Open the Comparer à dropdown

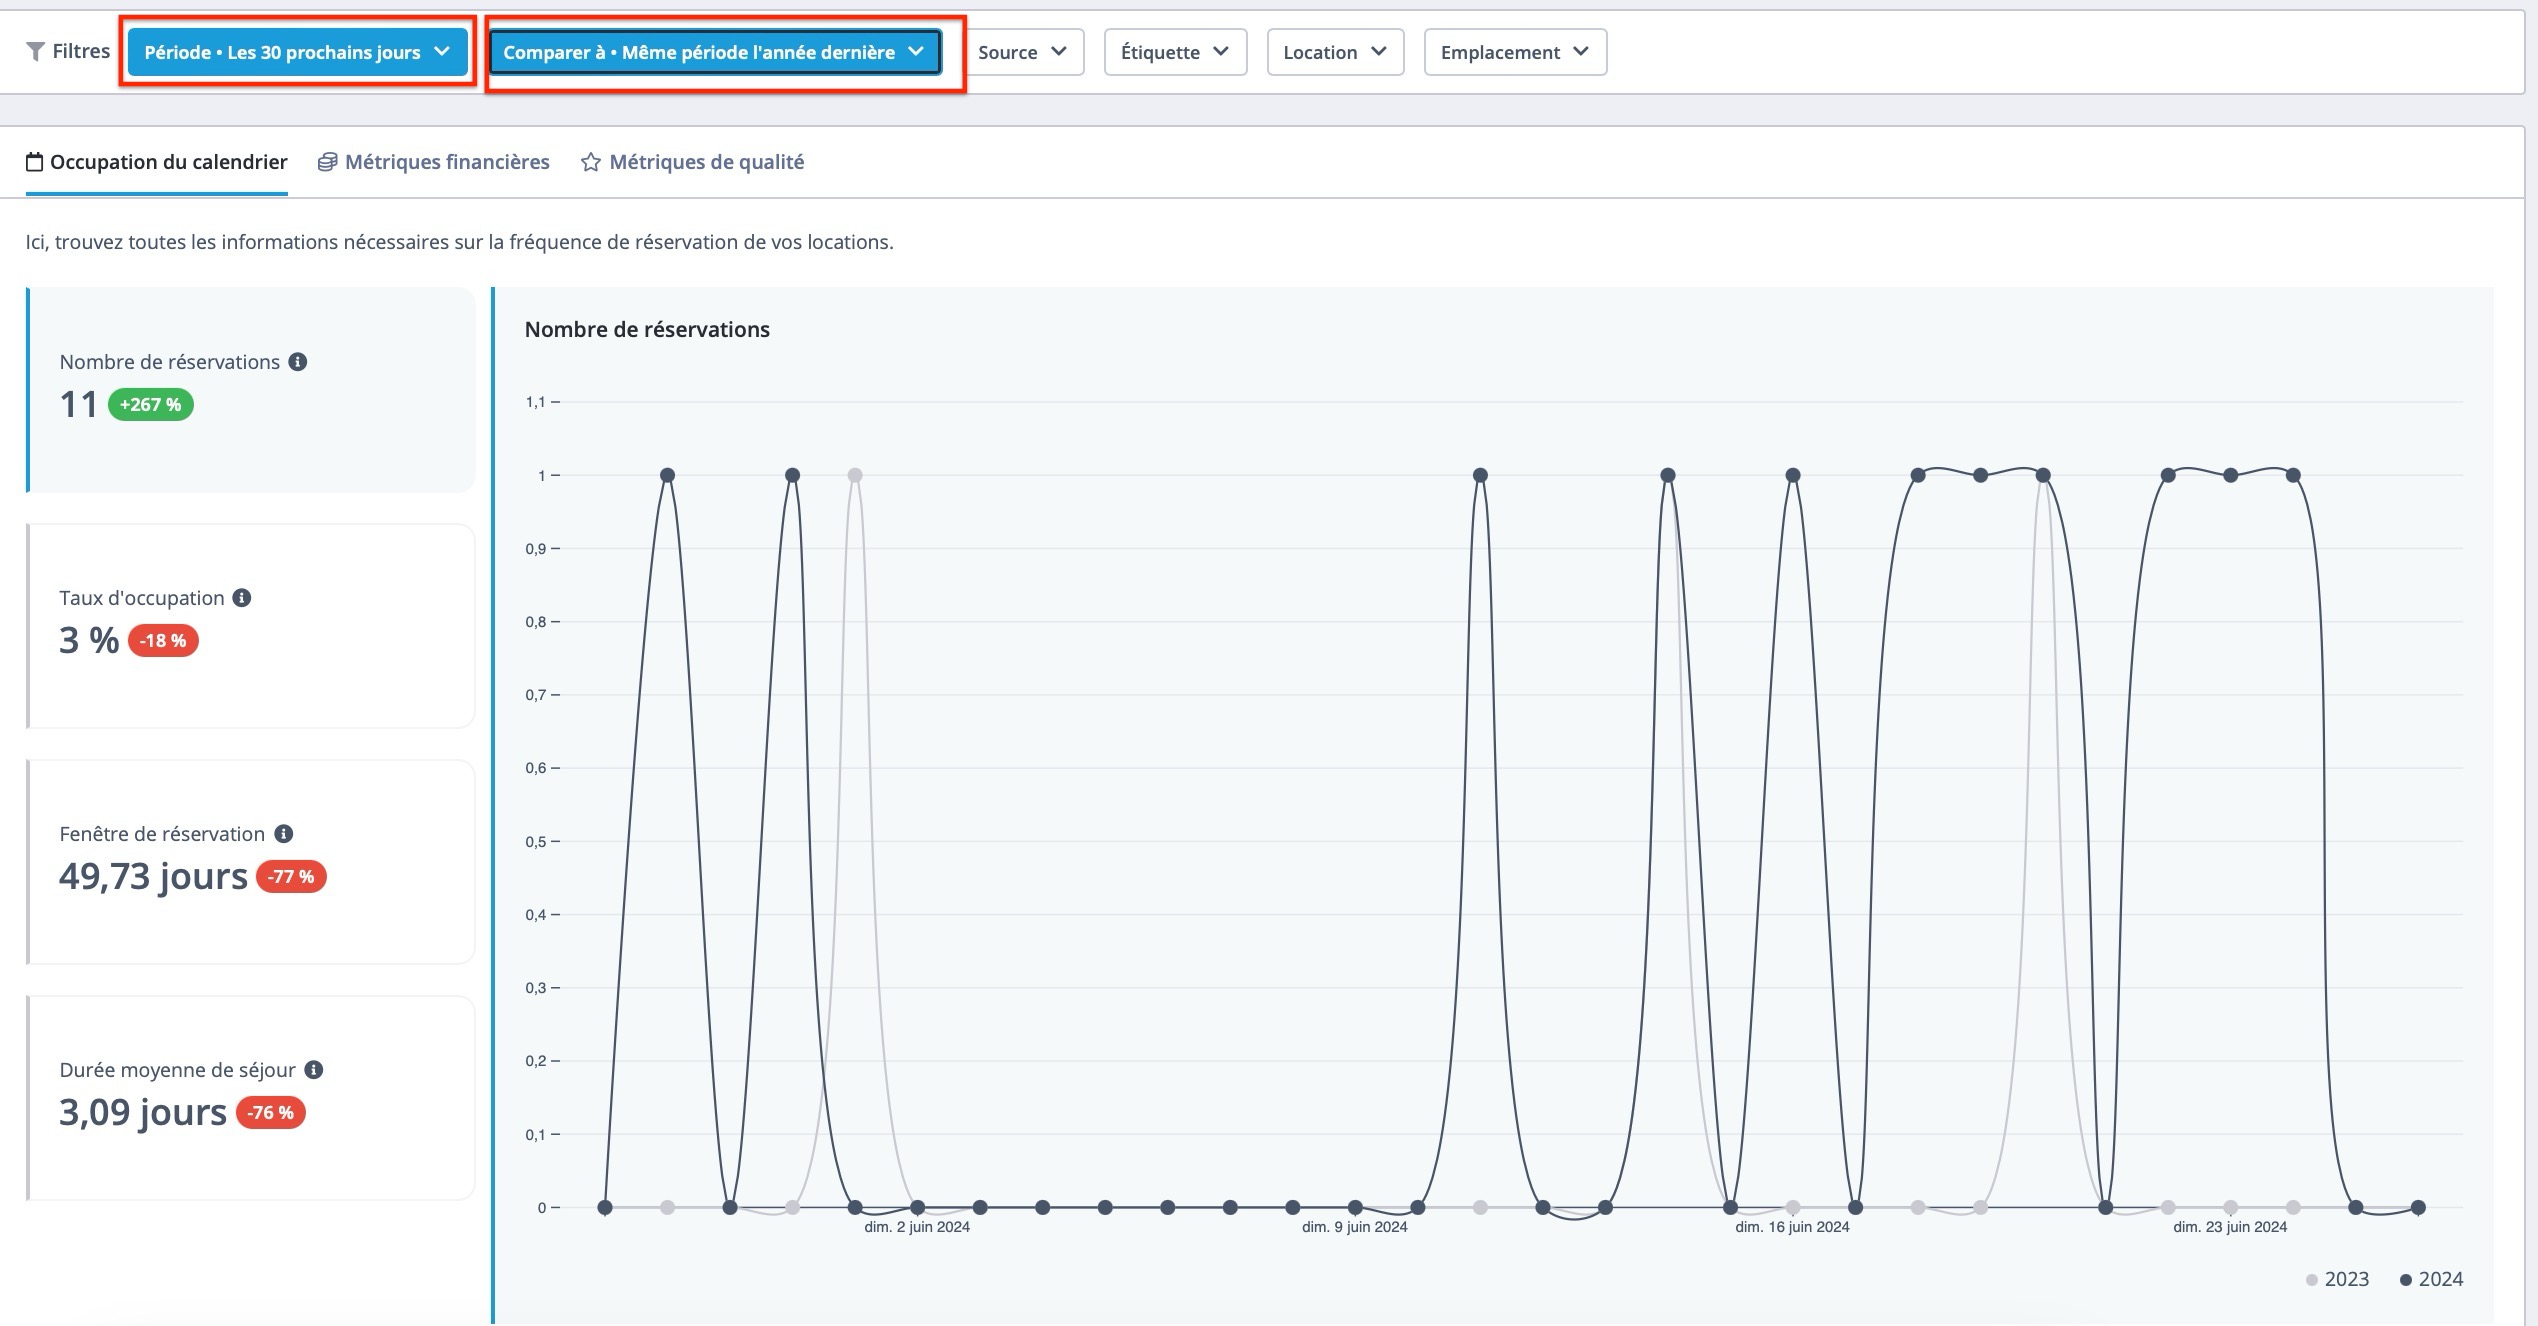pos(714,52)
